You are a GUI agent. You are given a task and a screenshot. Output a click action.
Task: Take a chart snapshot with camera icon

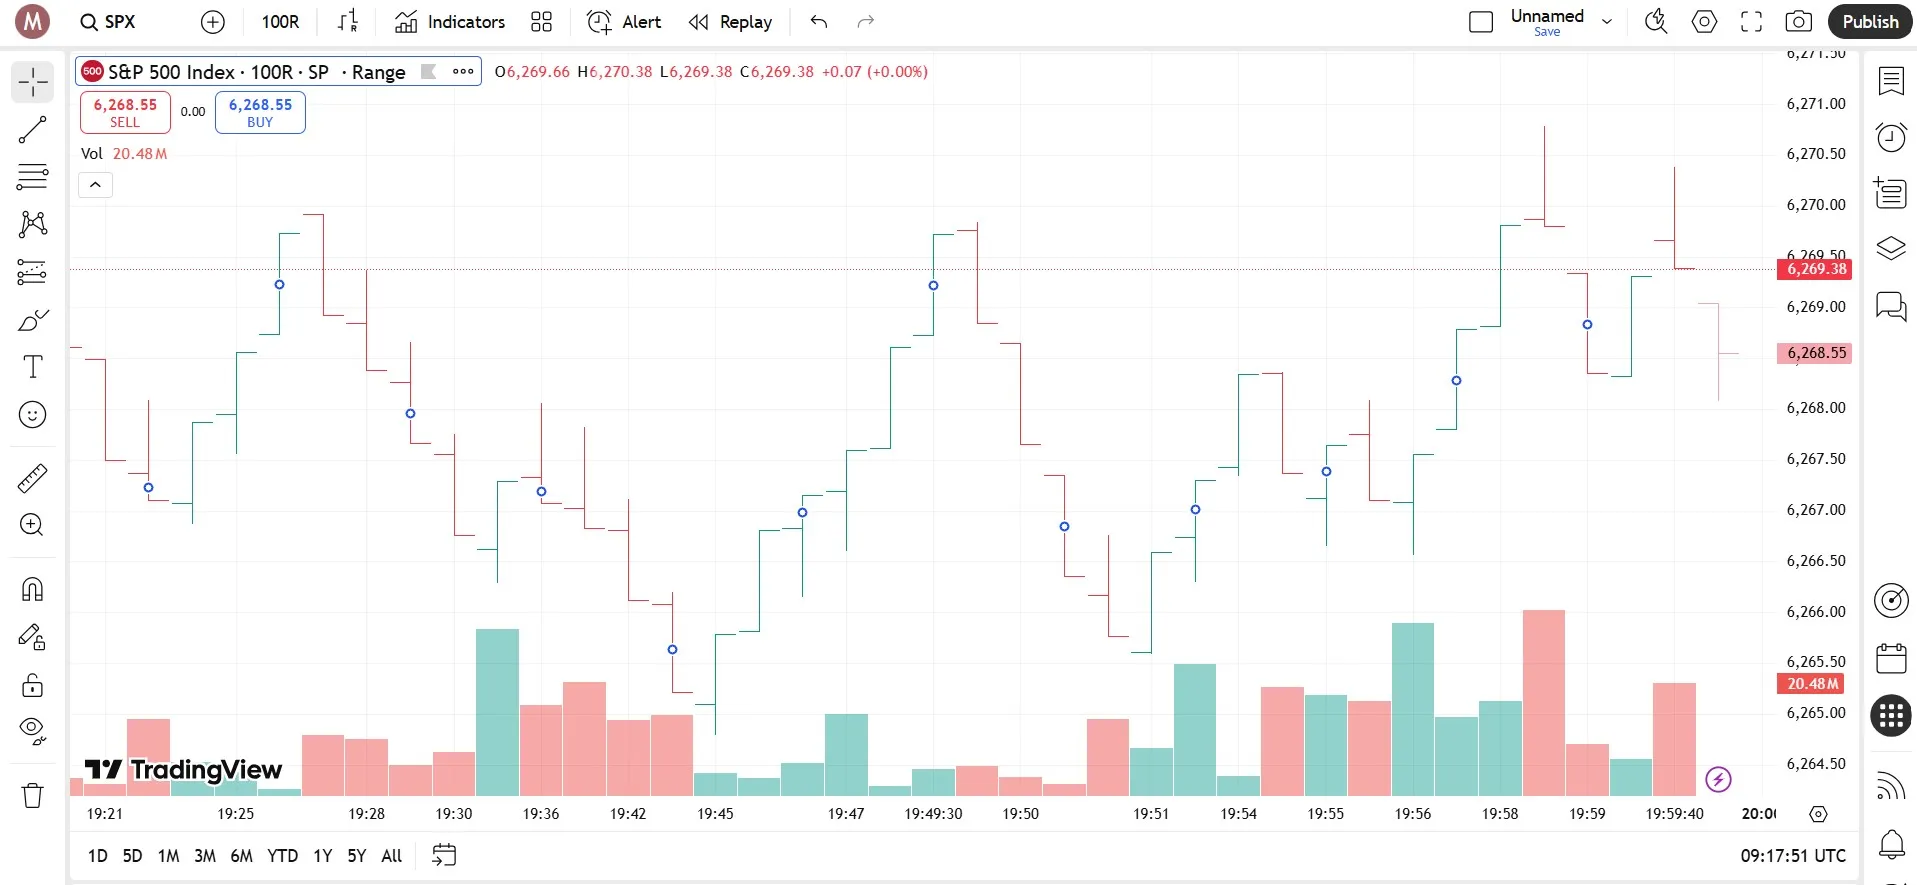(1798, 22)
